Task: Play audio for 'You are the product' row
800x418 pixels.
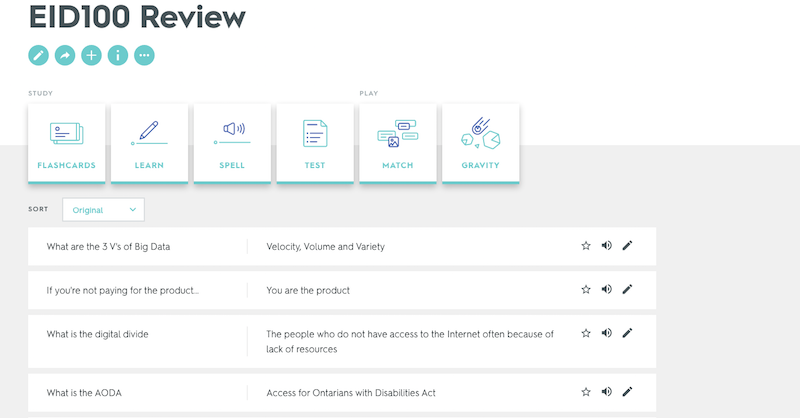Action: pos(607,289)
